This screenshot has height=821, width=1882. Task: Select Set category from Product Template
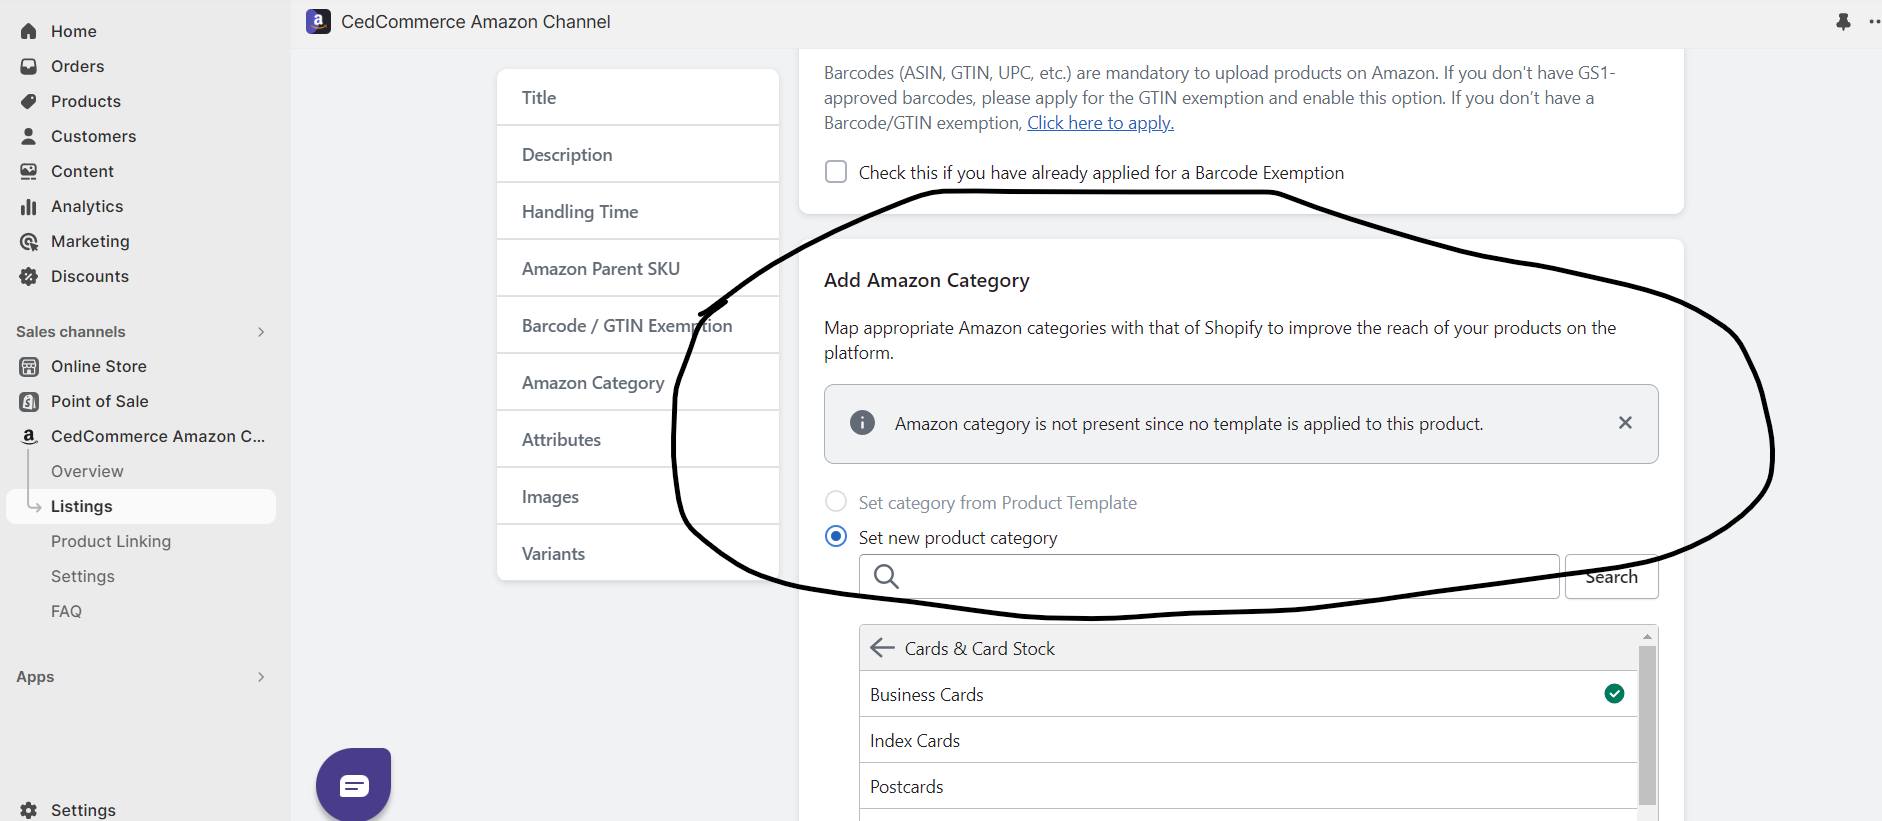pyautogui.click(x=836, y=501)
